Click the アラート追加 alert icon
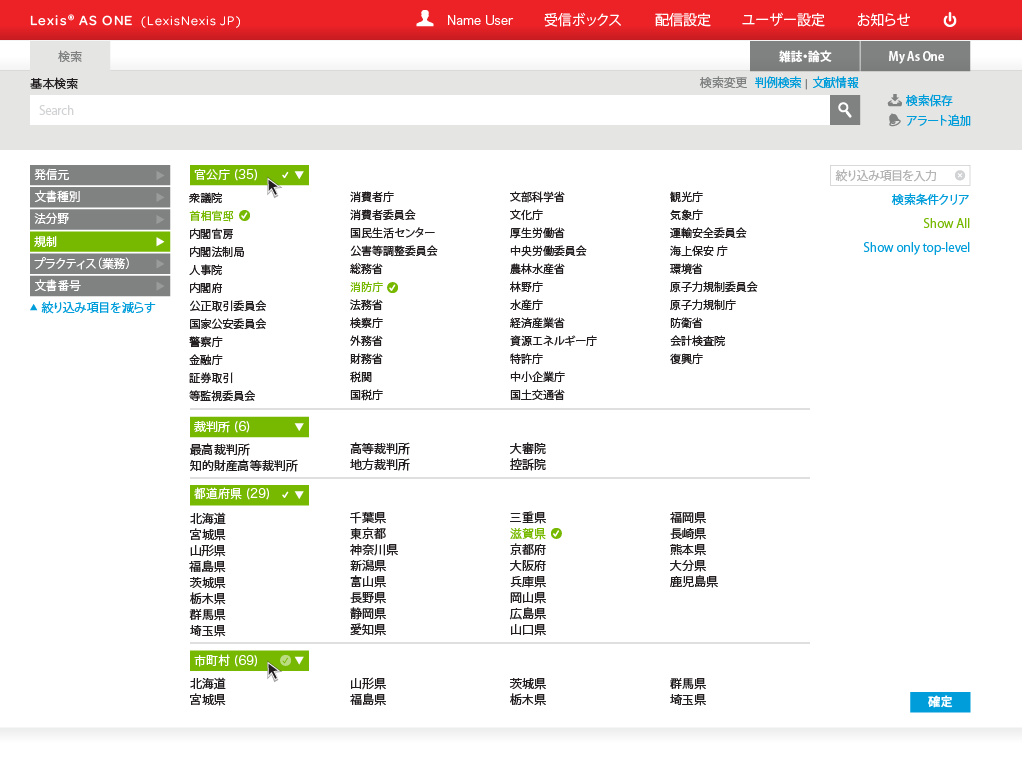1022x765 pixels. (895, 121)
